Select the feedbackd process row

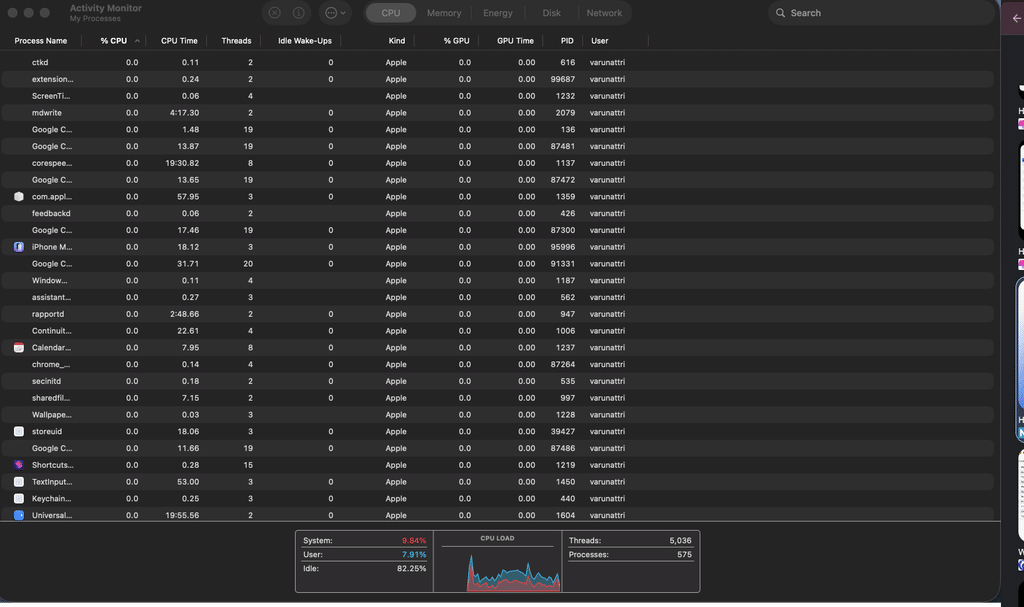coord(498,213)
